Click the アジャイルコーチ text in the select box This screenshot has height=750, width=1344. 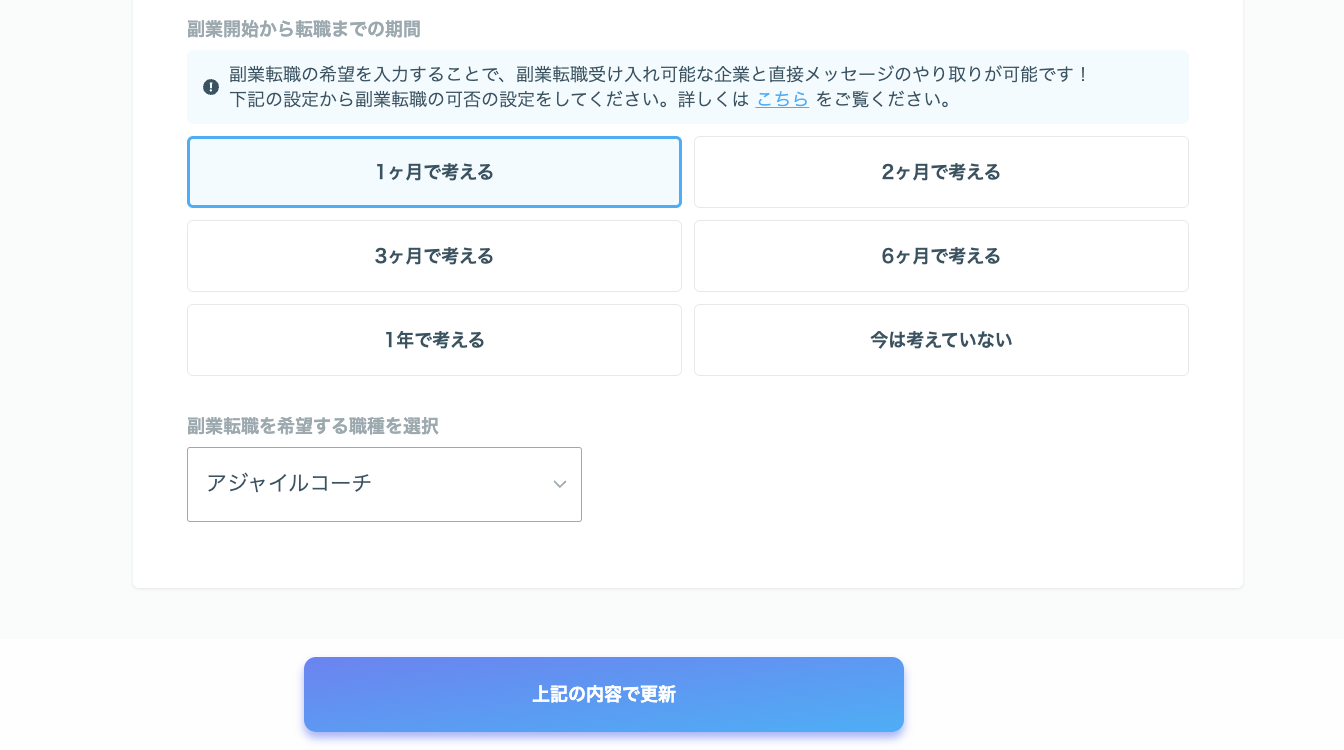tap(289, 483)
